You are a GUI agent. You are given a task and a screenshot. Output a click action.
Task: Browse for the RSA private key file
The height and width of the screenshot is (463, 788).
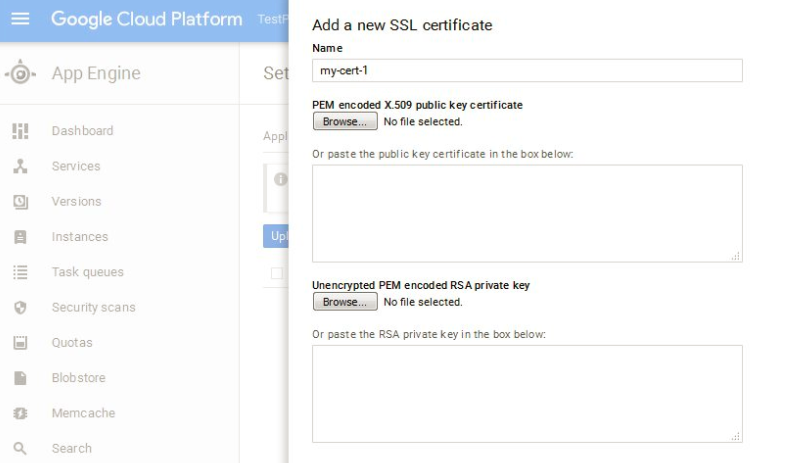pyautogui.click(x=345, y=302)
